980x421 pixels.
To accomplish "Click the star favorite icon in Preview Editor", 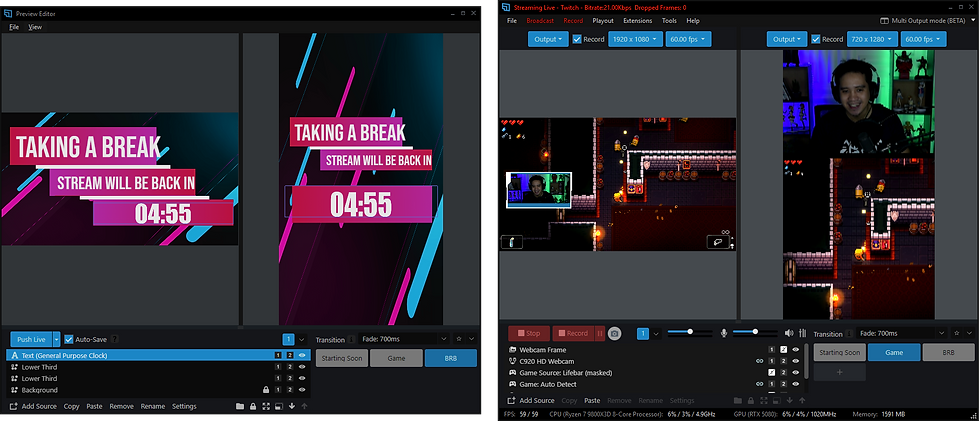I will click(x=459, y=339).
